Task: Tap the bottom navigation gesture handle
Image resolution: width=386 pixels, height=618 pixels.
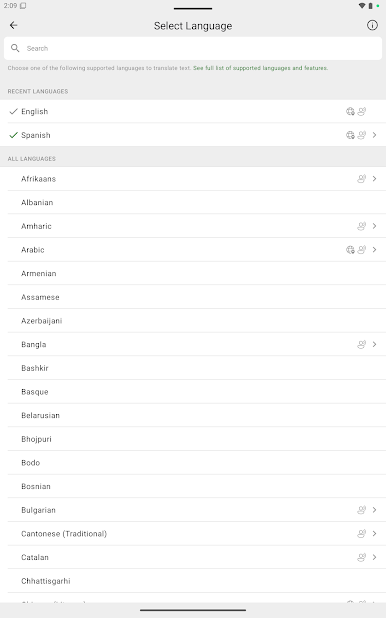Action: tap(193, 610)
